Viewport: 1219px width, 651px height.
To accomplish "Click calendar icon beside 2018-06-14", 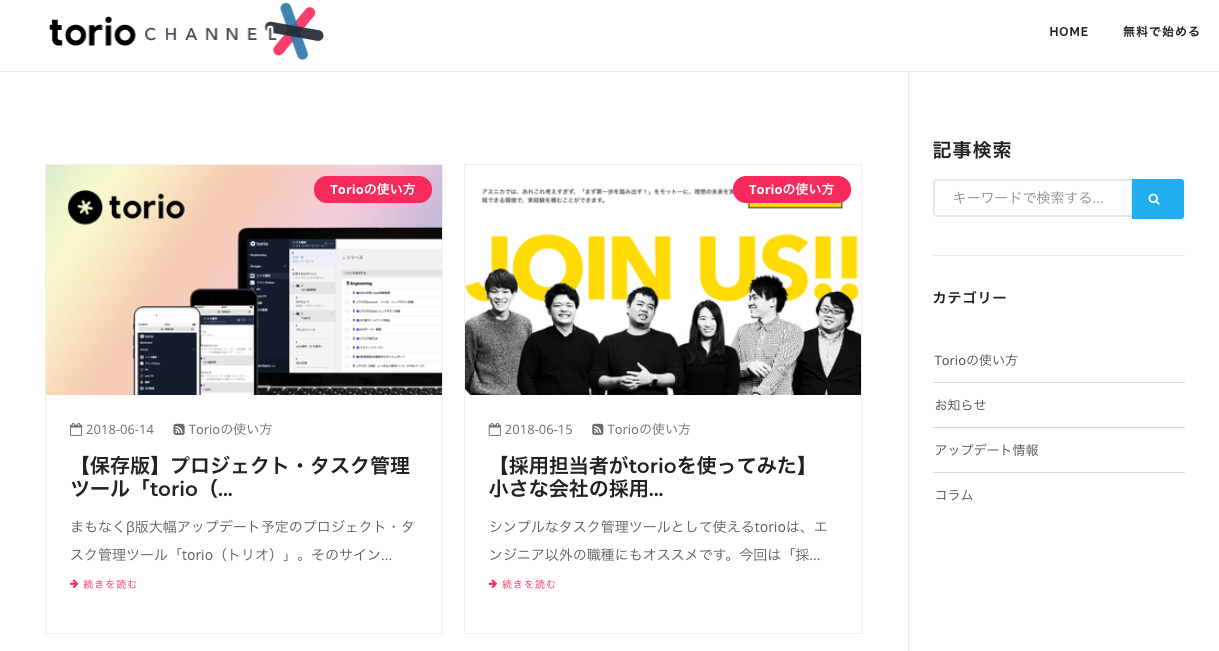I will [76, 429].
